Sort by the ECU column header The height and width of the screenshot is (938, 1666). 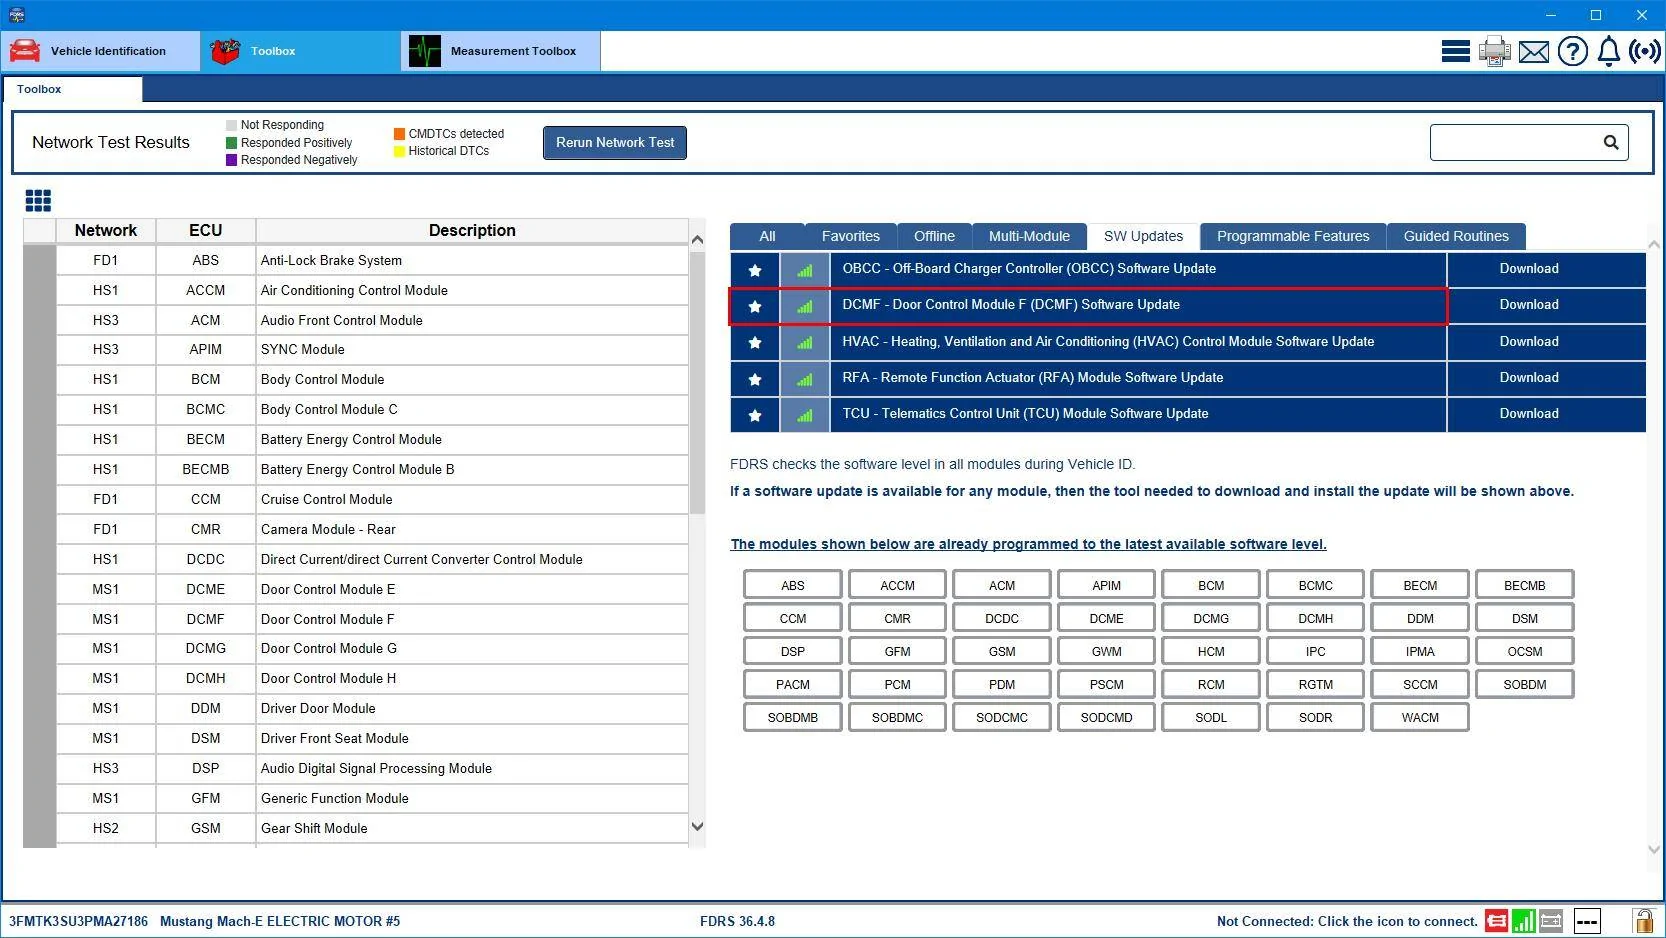click(206, 231)
